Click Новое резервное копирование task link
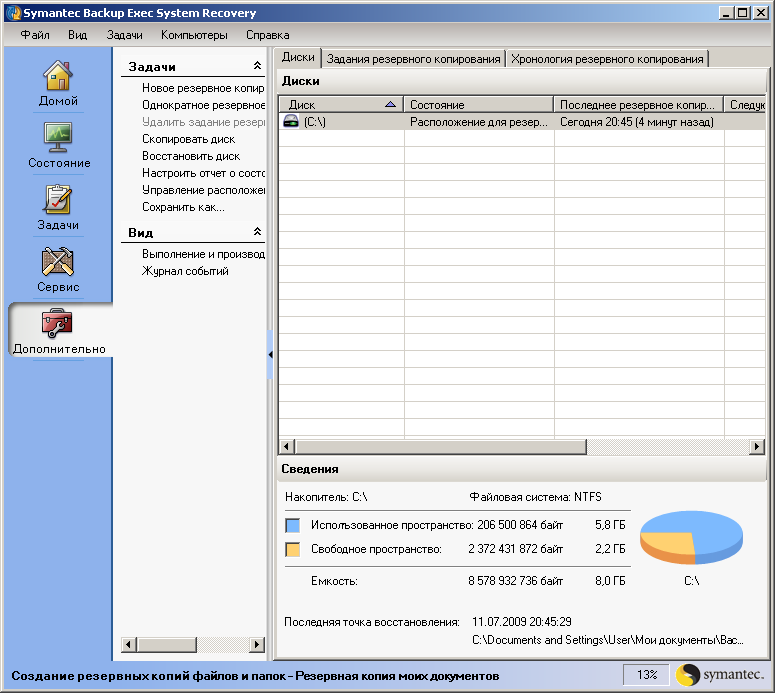 (203, 88)
